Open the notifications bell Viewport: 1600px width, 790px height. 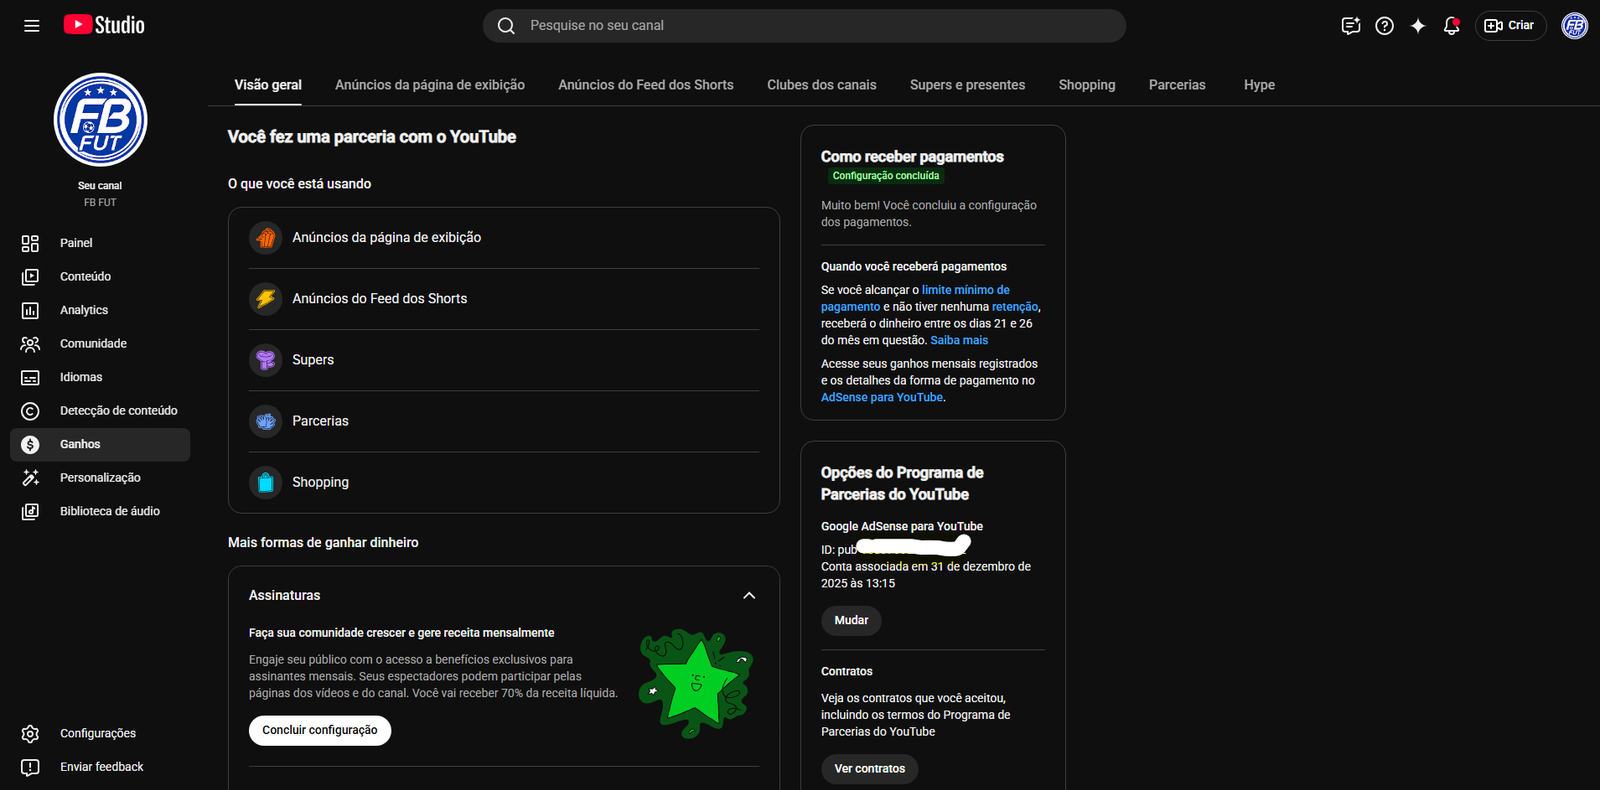[1451, 26]
